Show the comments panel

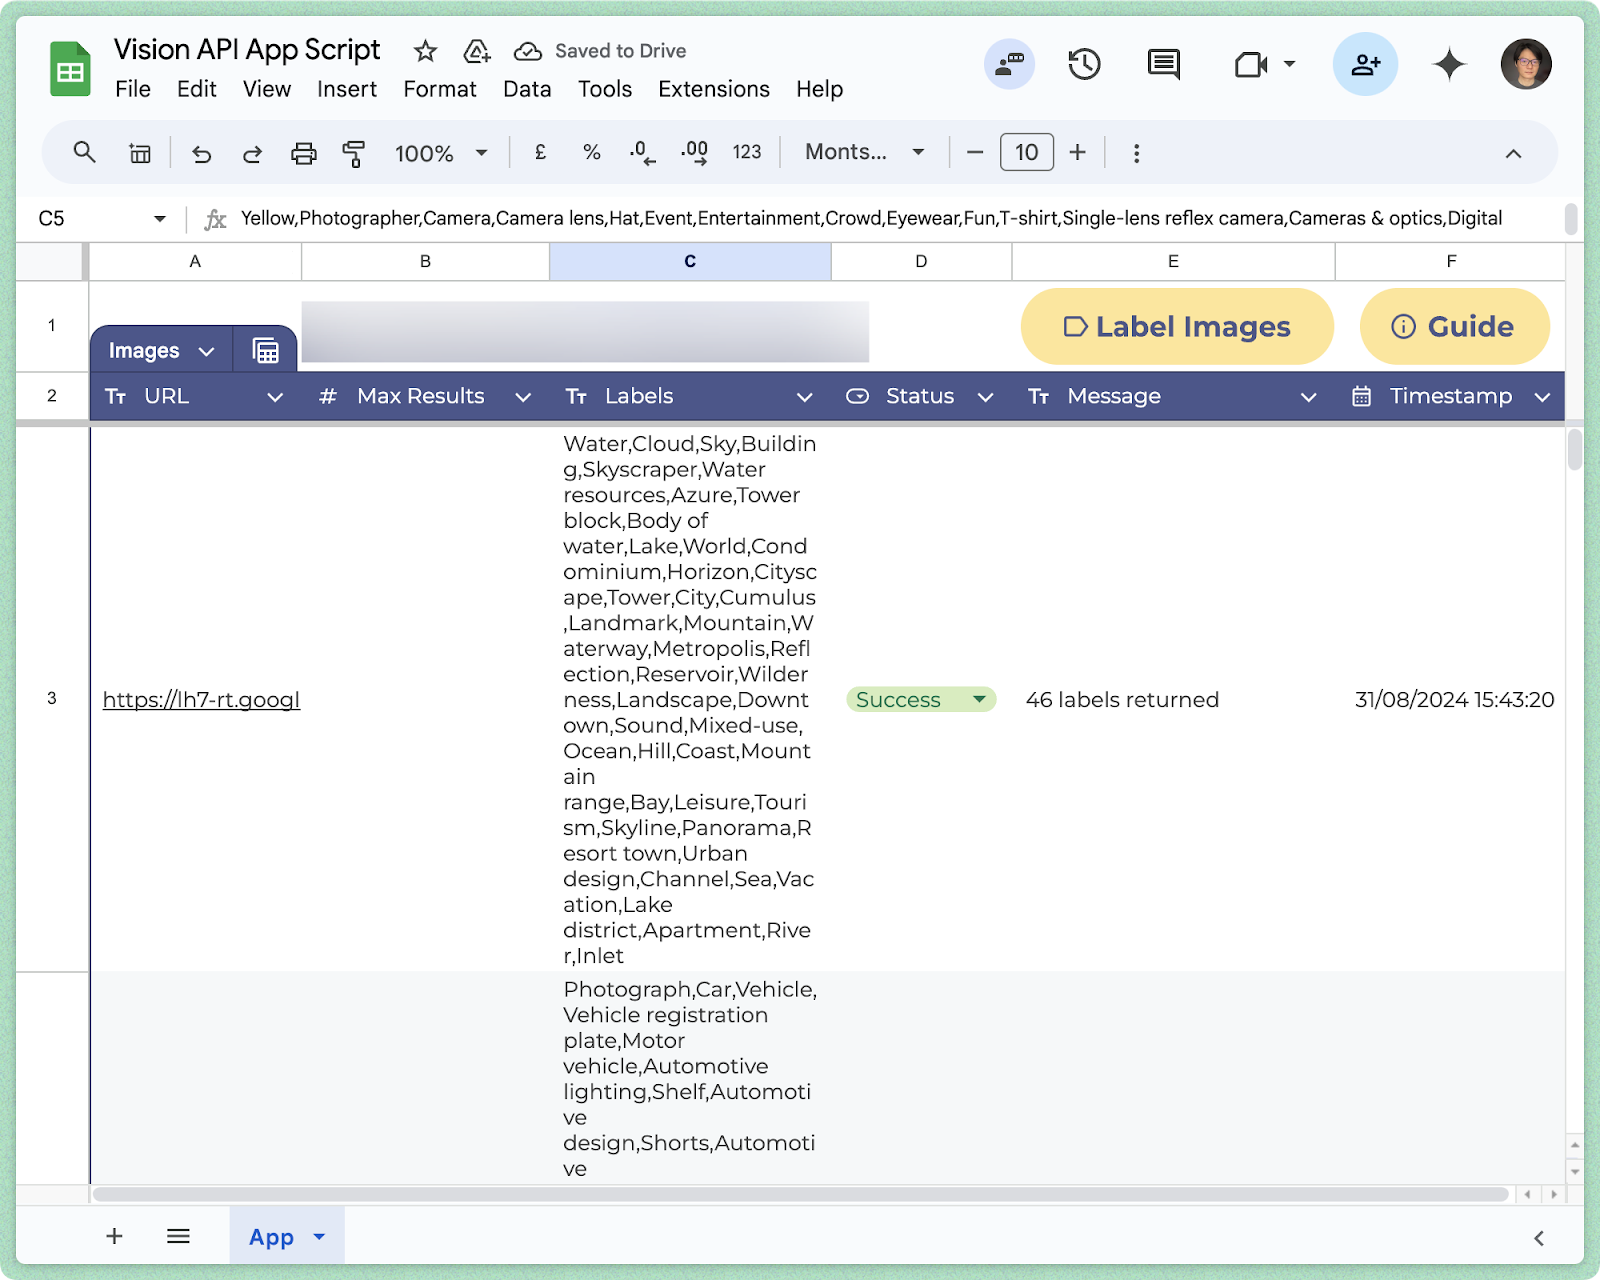click(1163, 65)
